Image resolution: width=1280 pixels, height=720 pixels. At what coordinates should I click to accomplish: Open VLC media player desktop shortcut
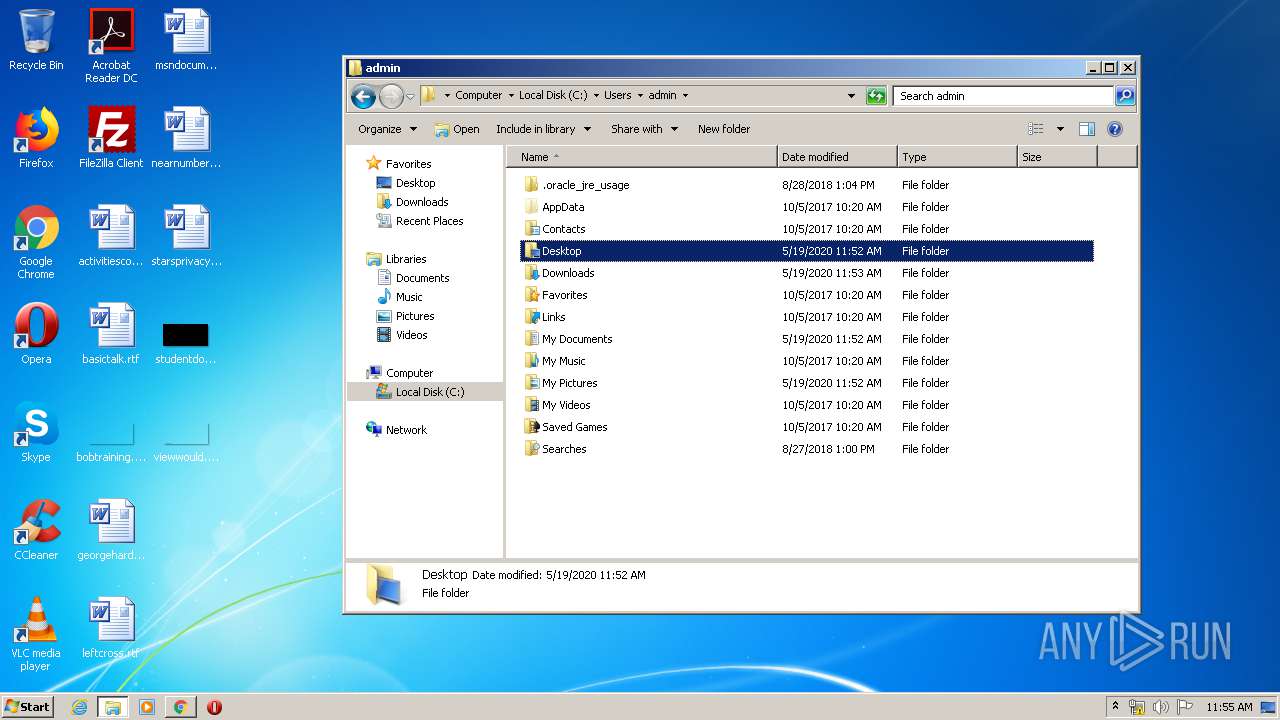point(36,634)
